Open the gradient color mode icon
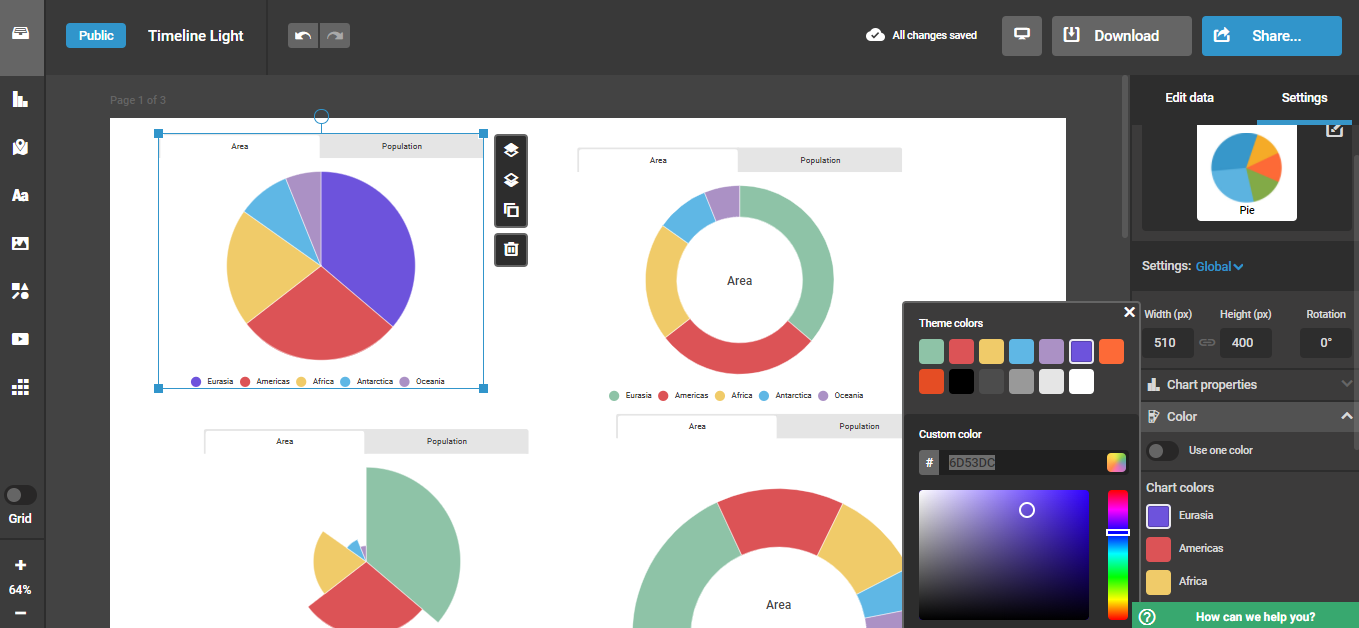The image size is (1359, 628). 1116,462
